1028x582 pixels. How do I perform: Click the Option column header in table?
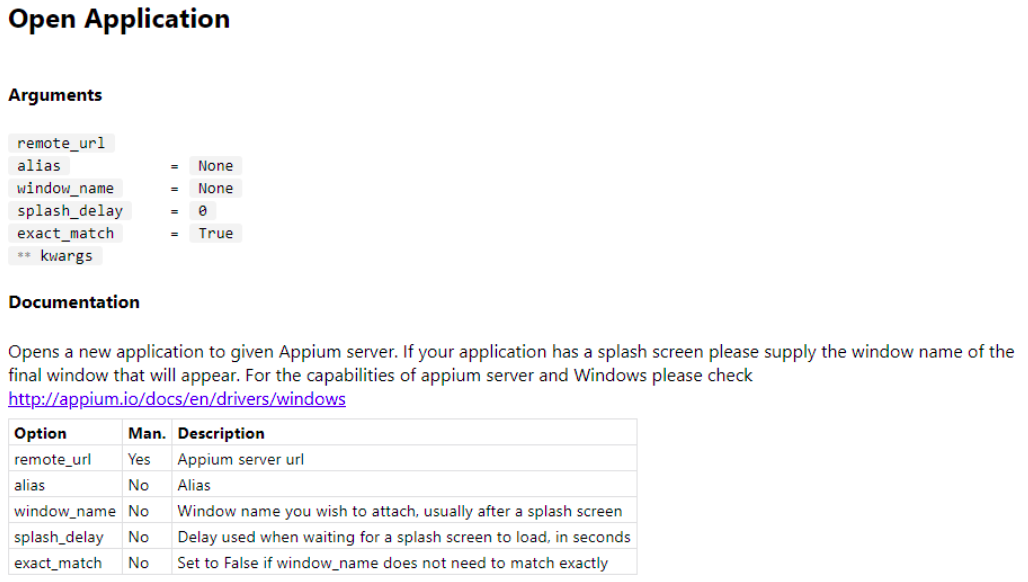click(66, 433)
